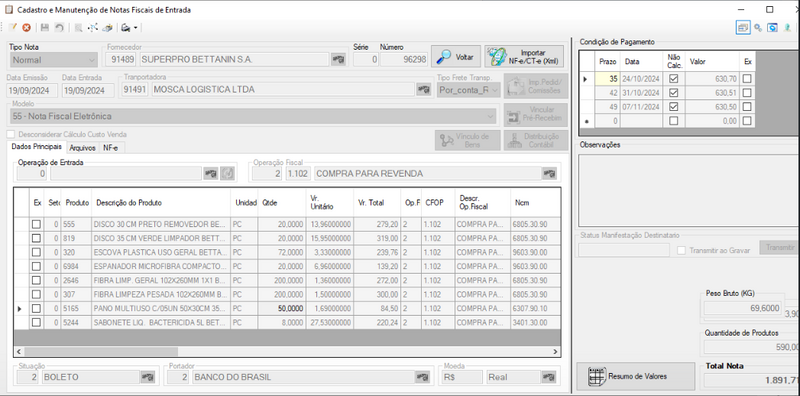The image size is (800, 396).
Task: Click the product grid scroll-left arrow
Action: tap(19, 352)
